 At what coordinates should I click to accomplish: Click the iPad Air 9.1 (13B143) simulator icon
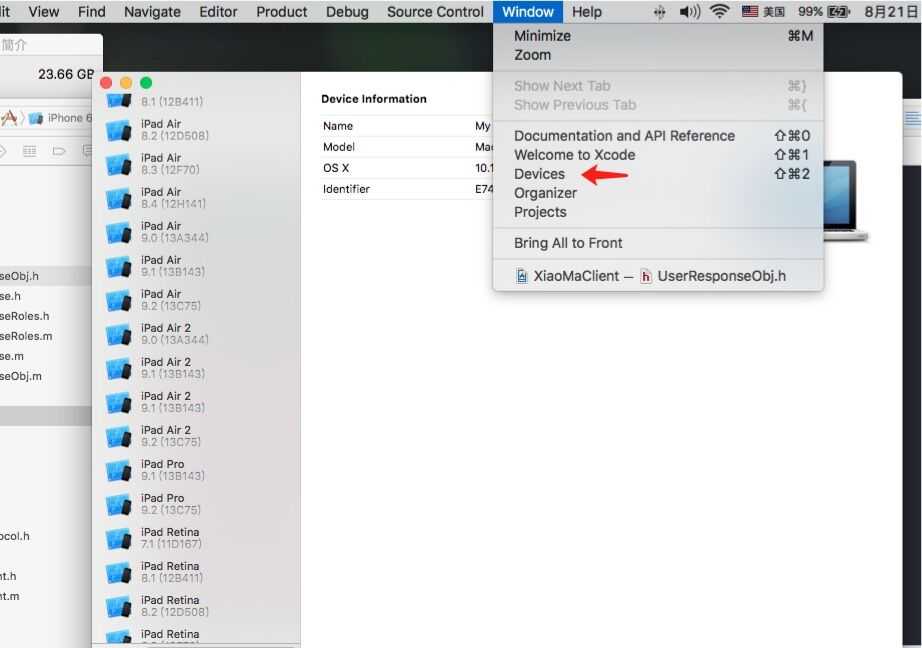pyautogui.click(x=119, y=267)
